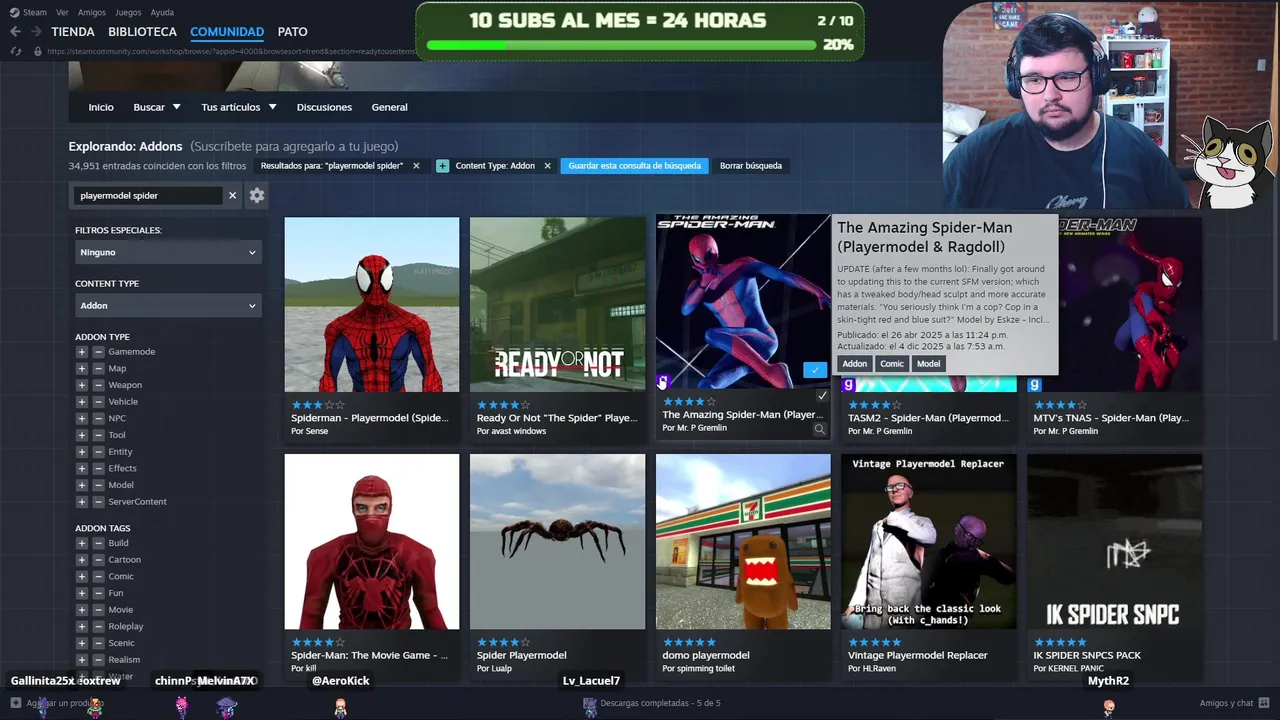Viewport: 1280px width, 720px height.
Task: Open search settings gear icon
Action: [257, 195]
